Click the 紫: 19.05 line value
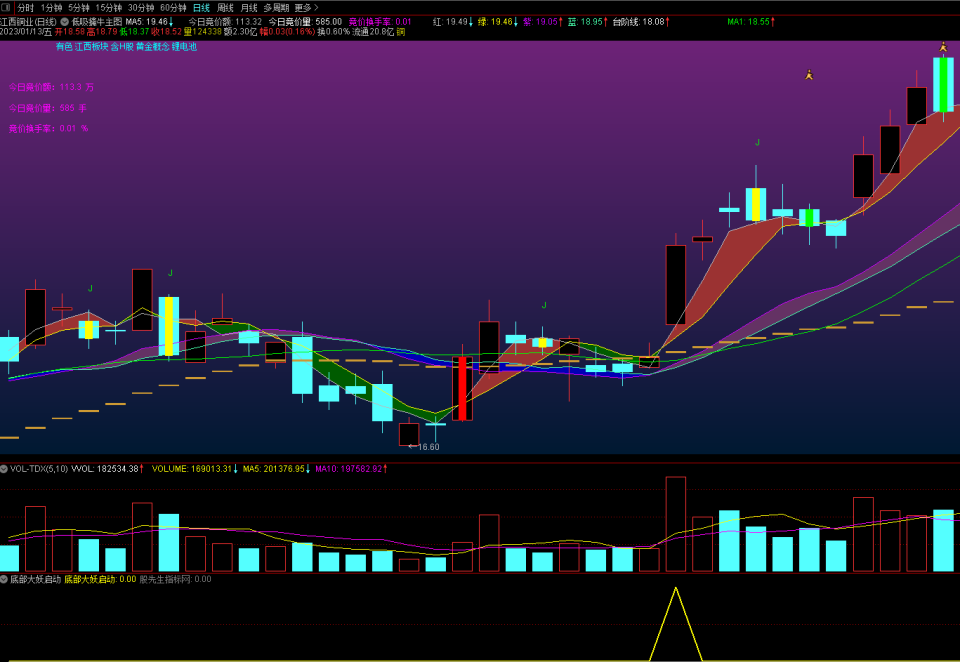The height and width of the screenshot is (662, 960). click(x=542, y=21)
